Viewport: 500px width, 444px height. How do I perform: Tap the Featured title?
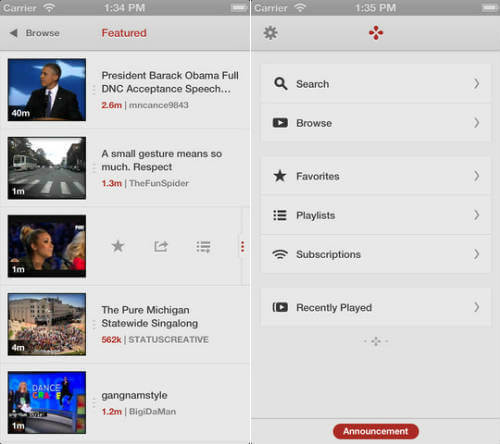click(x=124, y=33)
